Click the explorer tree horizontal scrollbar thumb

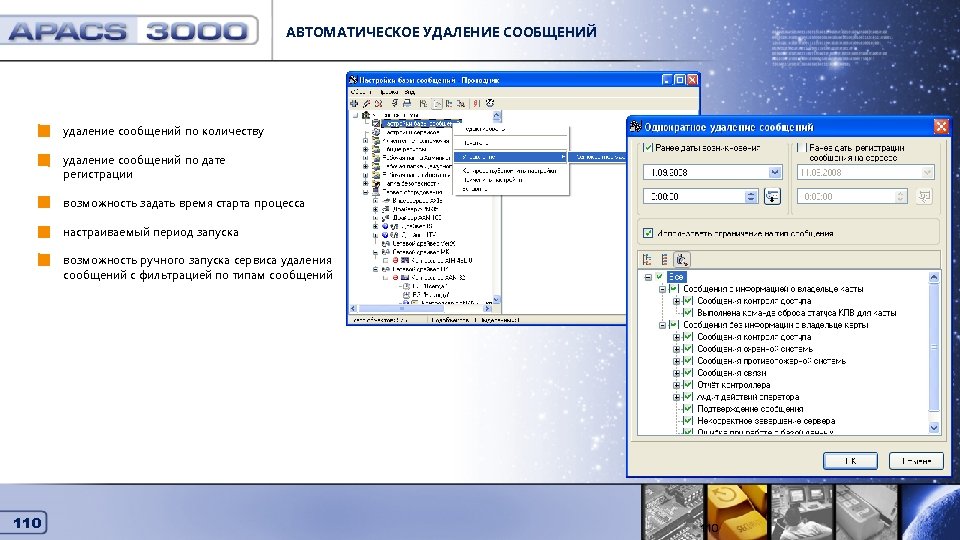pyautogui.click(x=402, y=309)
